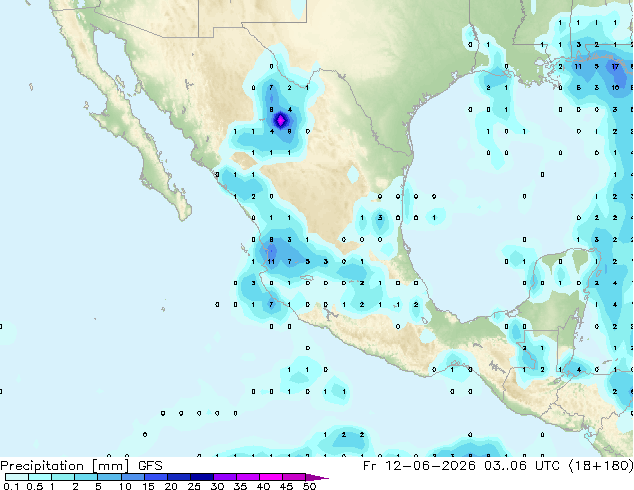Click the "Precipitation [mm] GFS" title text

coord(81,466)
